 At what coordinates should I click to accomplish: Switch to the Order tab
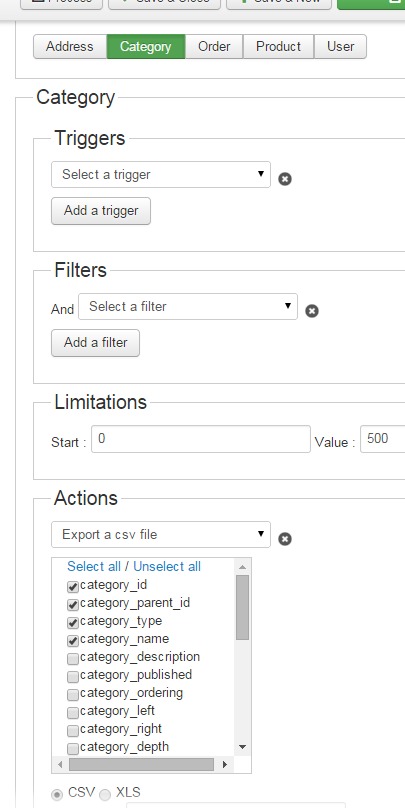(x=214, y=46)
